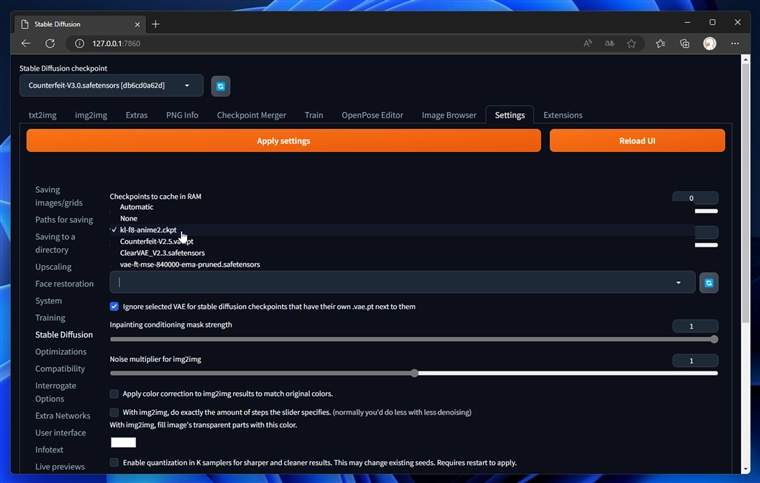Open the browser profile avatar
This screenshot has height=483, width=760.
pyautogui.click(x=710, y=44)
